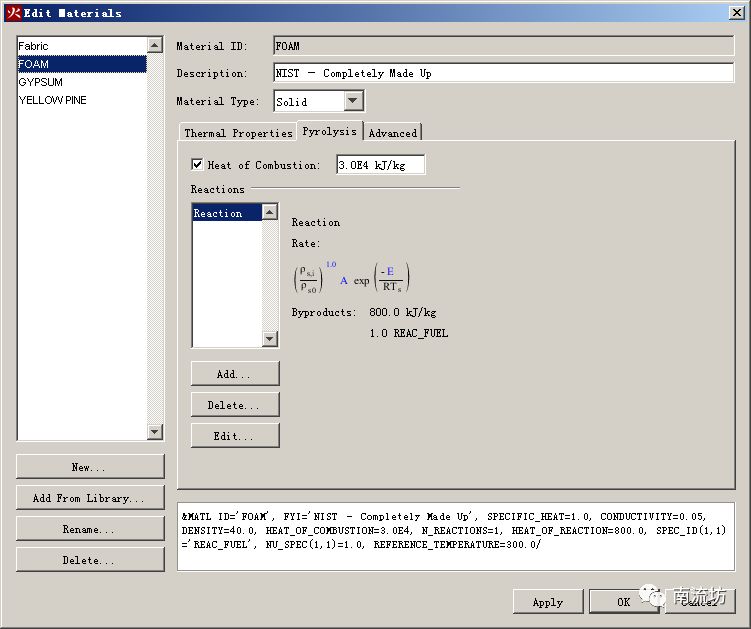Viewport: 751px width, 629px height.
Task: Toggle the Heat of Combustion checkbox
Action: (197, 165)
